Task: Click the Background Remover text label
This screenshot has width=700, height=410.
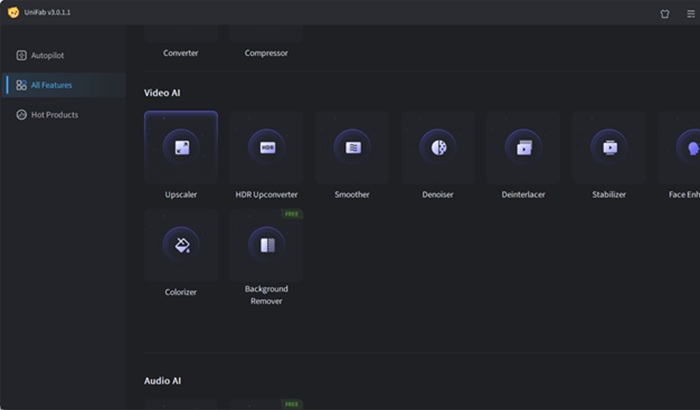Action: [x=266, y=295]
